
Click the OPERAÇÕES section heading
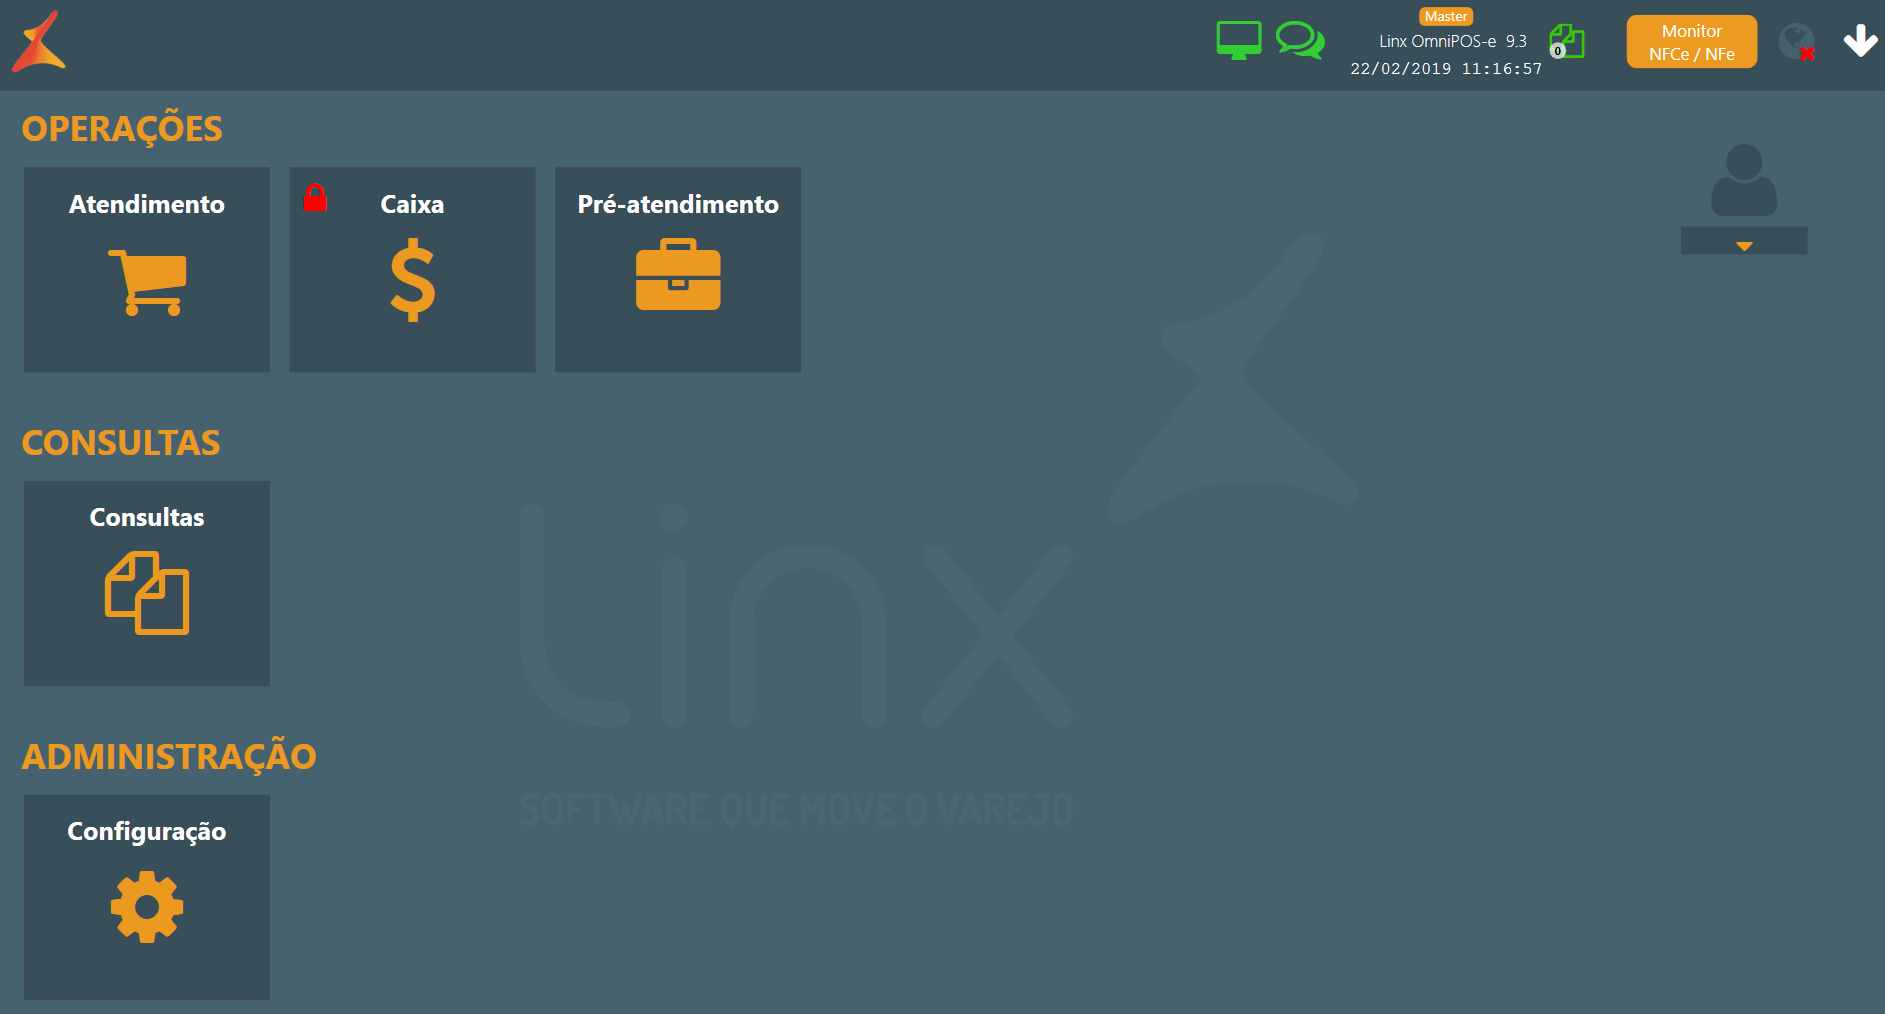coord(122,129)
